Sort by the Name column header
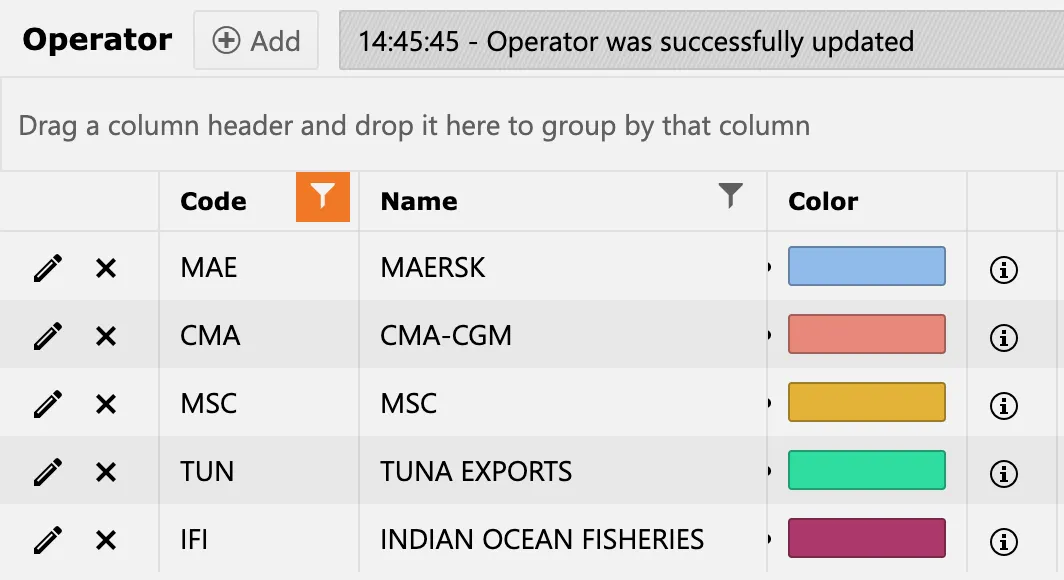 pos(419,201)
